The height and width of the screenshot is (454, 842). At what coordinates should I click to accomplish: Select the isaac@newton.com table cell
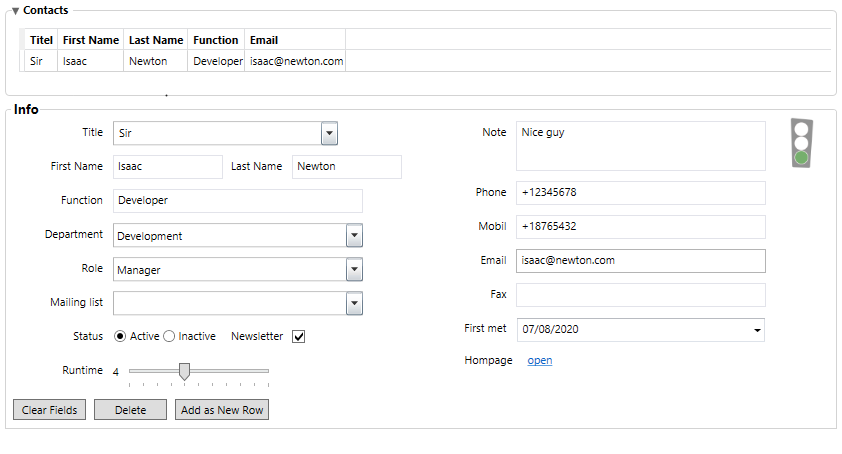point(295,61)
